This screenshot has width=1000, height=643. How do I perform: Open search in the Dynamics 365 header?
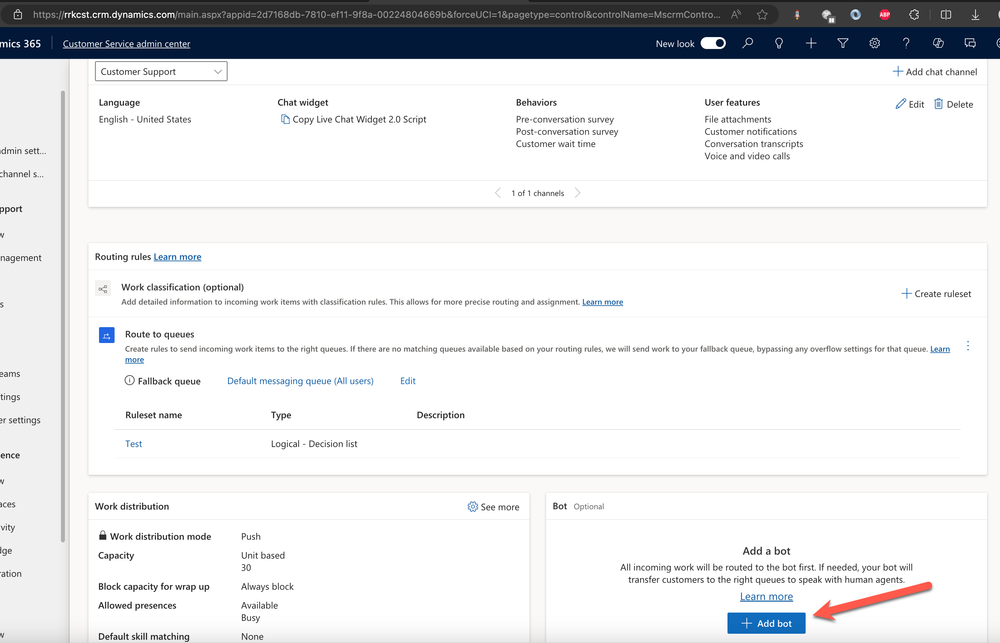(747, 43)
